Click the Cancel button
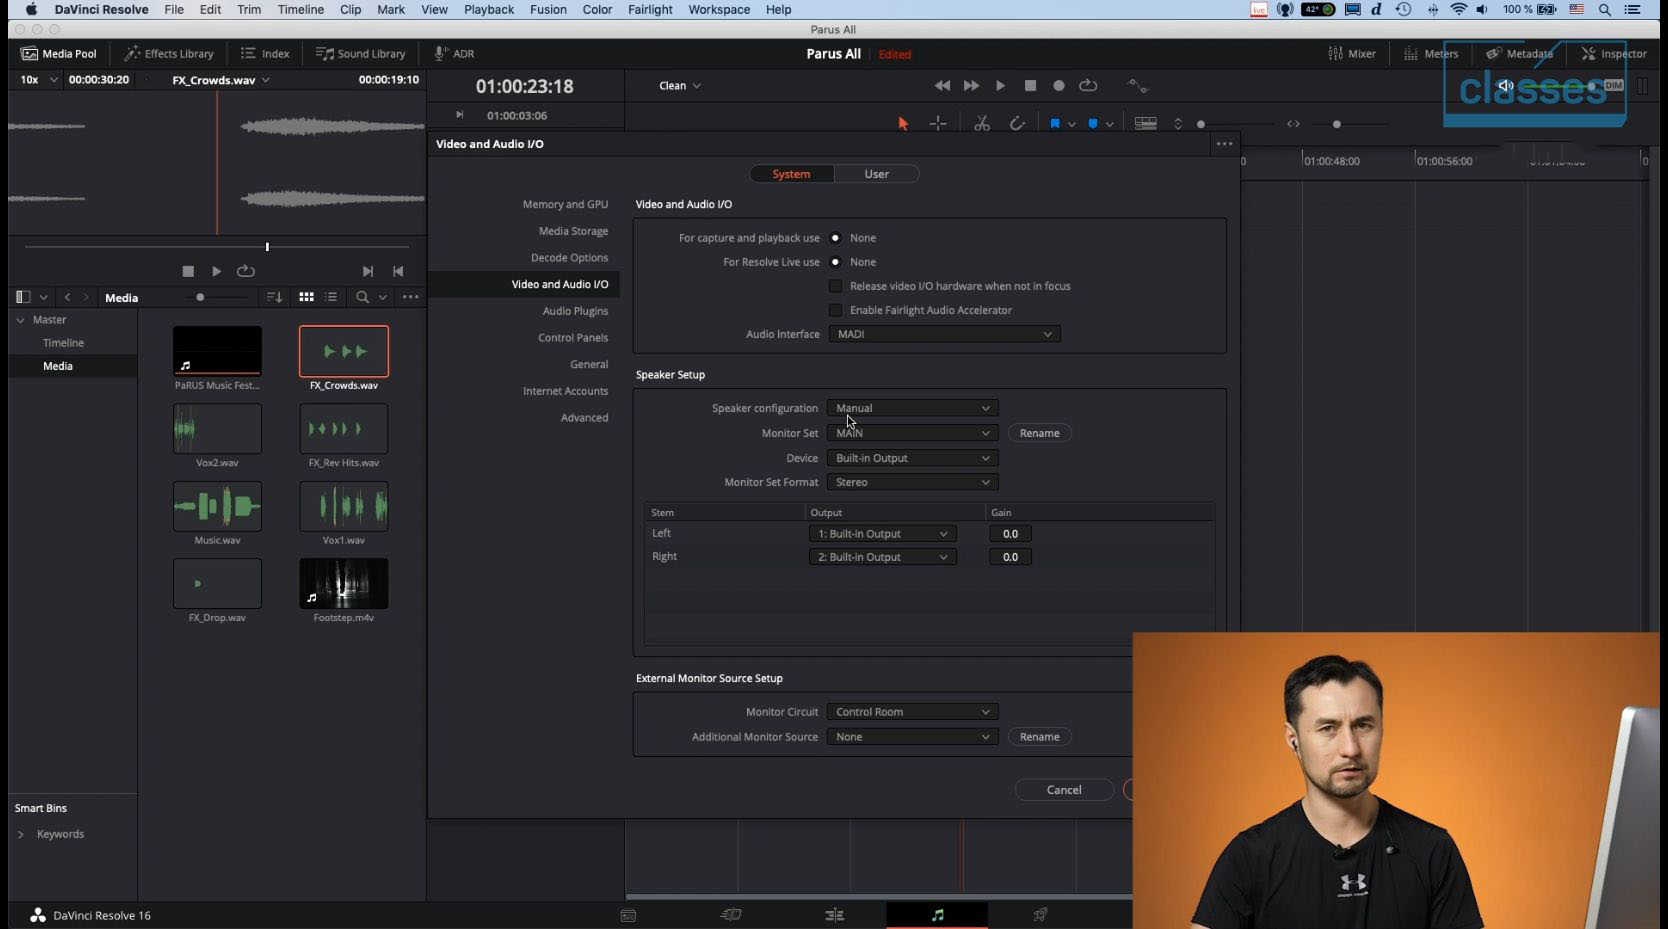1668x929 pixels. point(1064,790)
